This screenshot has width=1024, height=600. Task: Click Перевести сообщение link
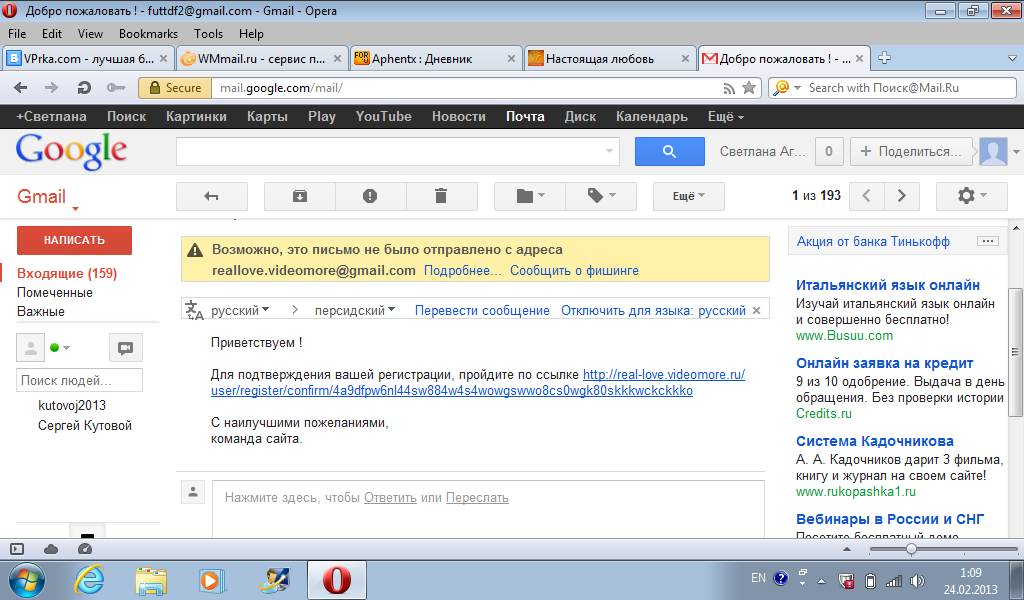[482, 311]
